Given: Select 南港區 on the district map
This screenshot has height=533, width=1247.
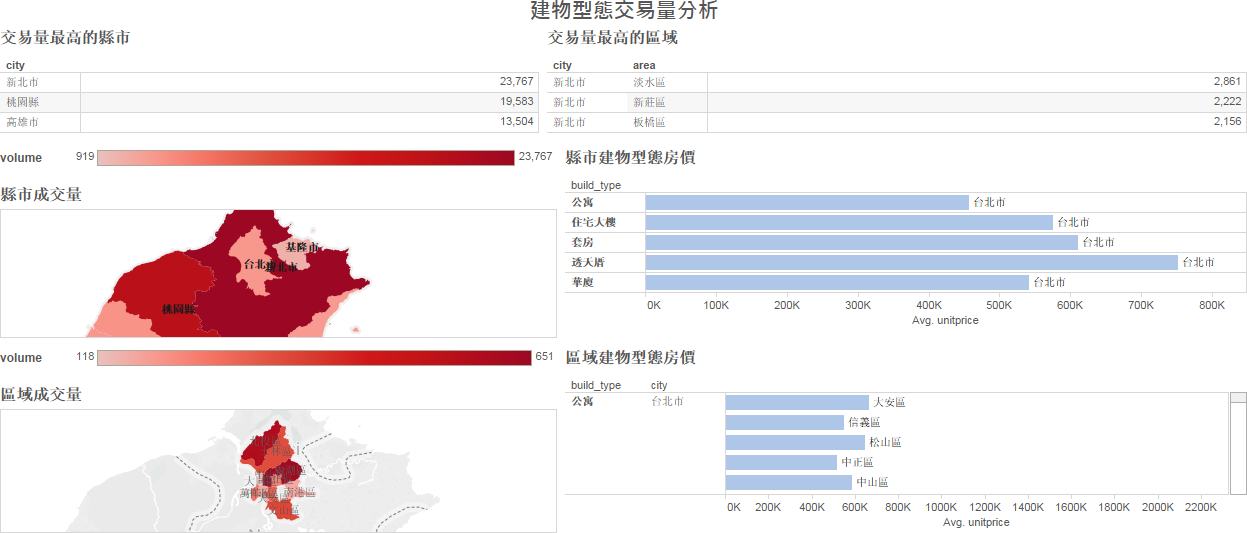Looking at the screenshot, I should coord(299,492).
